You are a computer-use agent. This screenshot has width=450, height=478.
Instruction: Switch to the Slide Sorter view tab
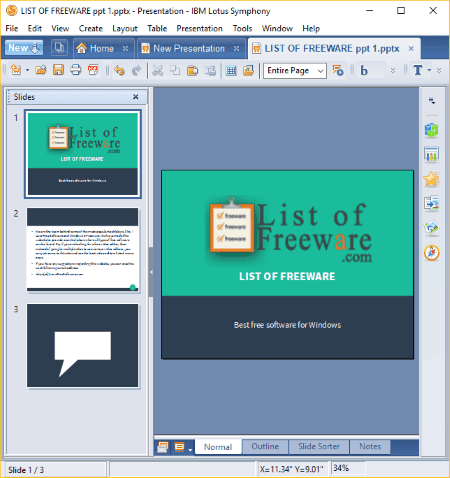click(319, 447)
